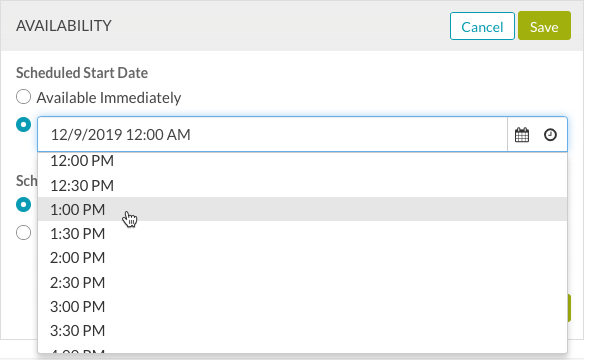Select the unchecked radio button beside 1:30 PM row

[23, 233]
